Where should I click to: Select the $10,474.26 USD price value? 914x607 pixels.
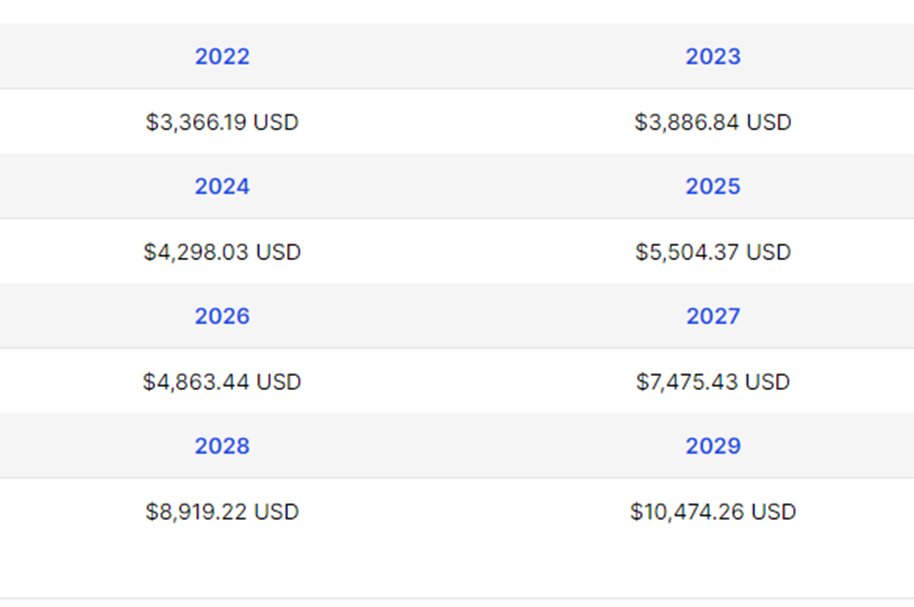[x=713, y=512]
